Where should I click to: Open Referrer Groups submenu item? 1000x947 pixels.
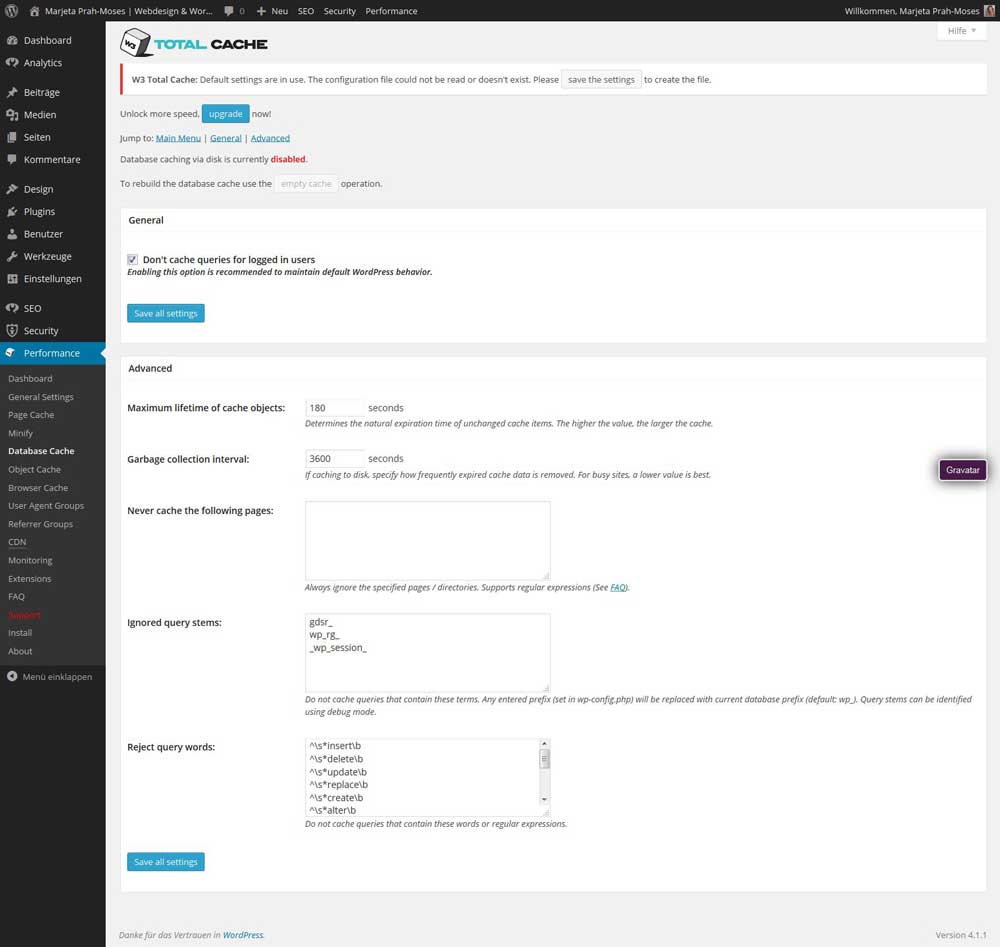click(41, 524)
